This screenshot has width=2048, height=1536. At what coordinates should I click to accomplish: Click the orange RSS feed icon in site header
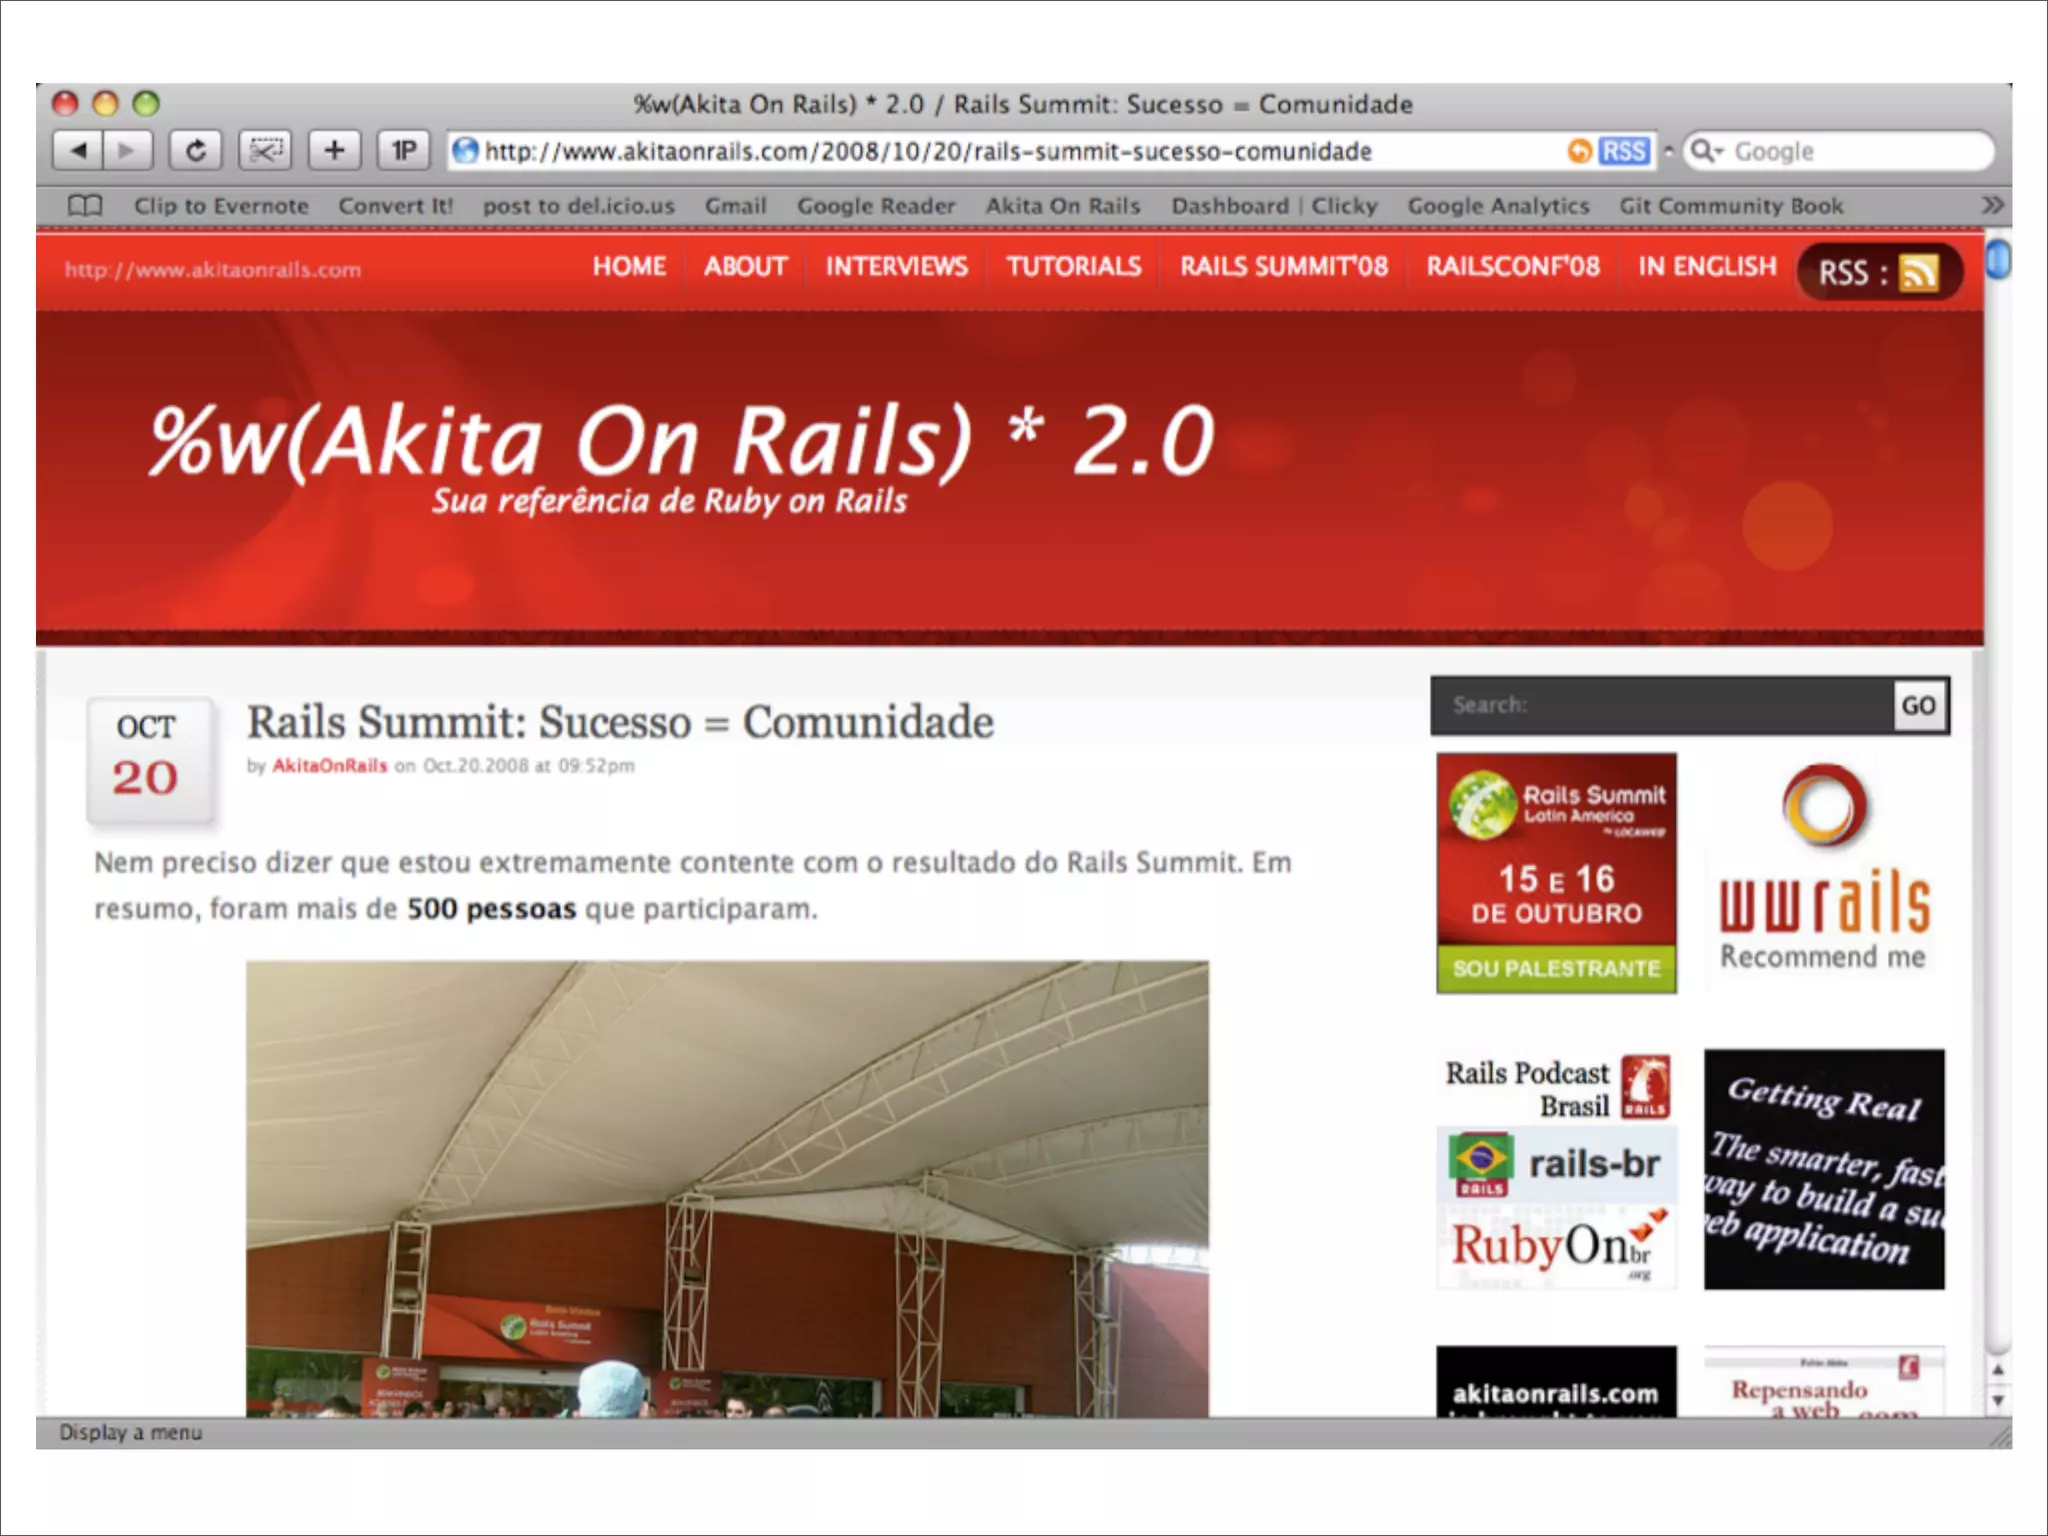coord(1918,272)
